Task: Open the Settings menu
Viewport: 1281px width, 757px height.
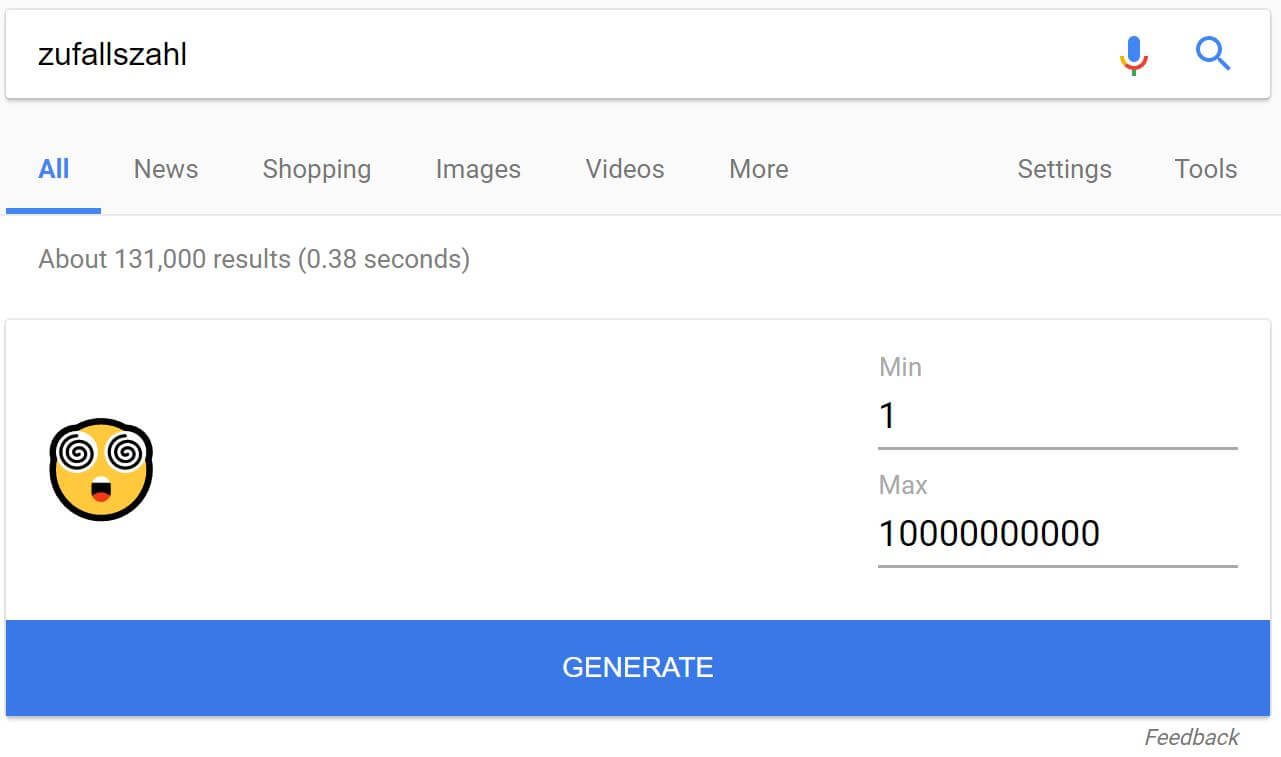Action: pyautogui.click(x=1064, y=169)
